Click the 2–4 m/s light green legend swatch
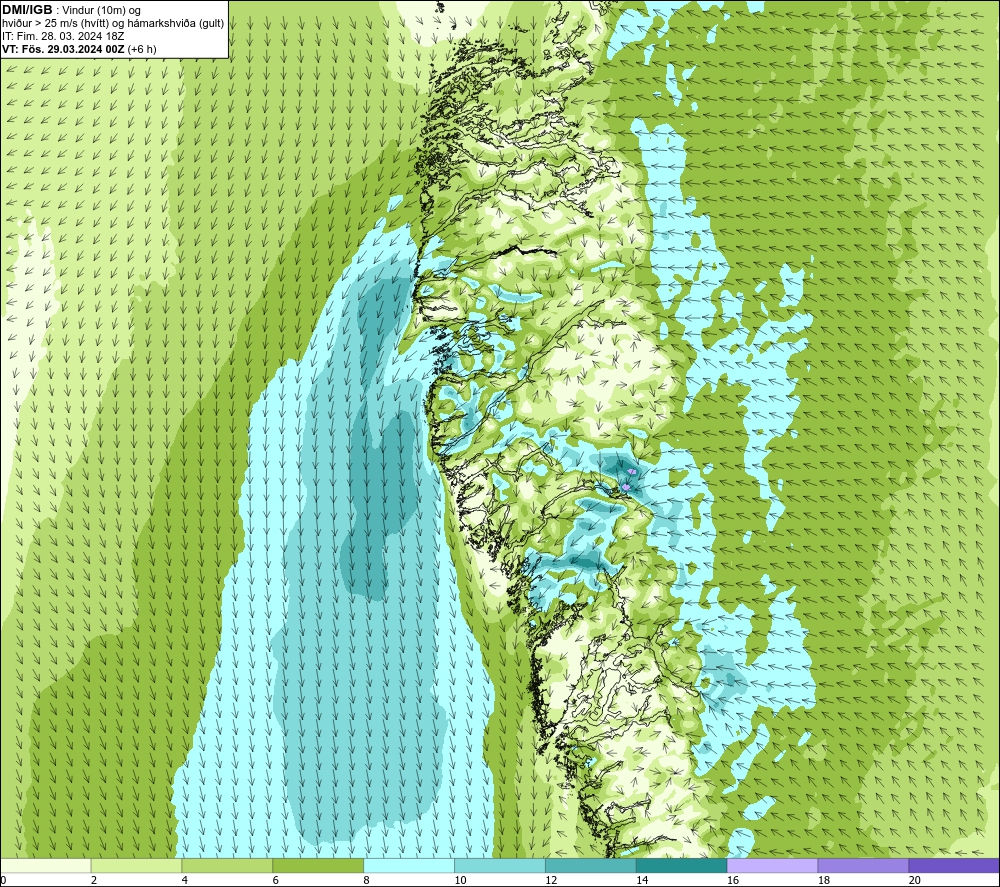1000x887 pixels. pos(136,865)
